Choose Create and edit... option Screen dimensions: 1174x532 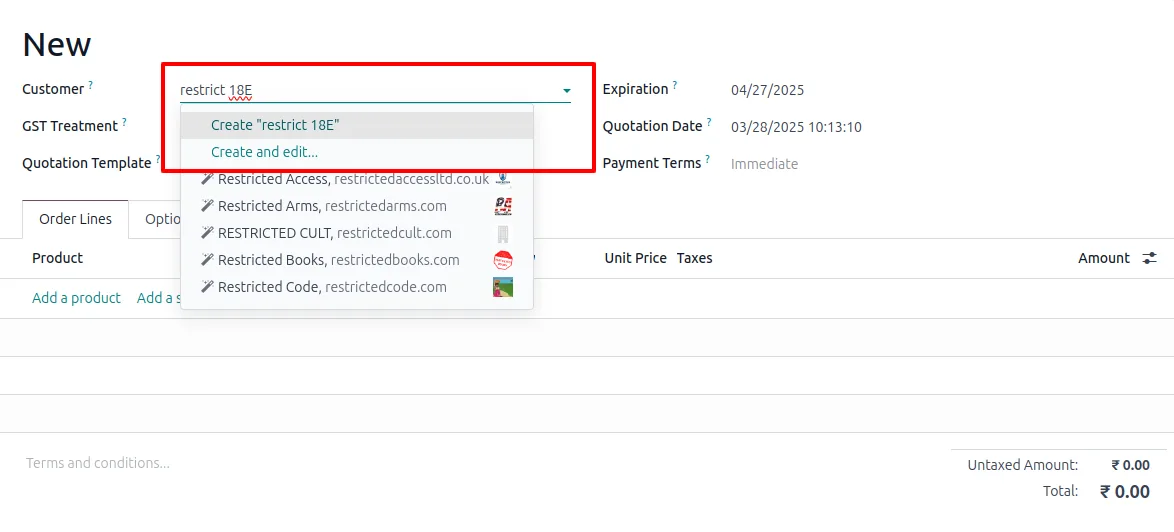tap(357, 152)
